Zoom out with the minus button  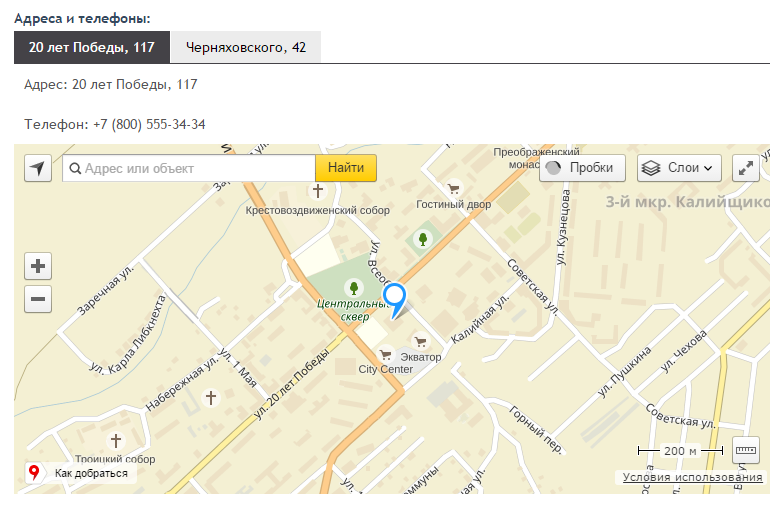[x=38, y=298]
